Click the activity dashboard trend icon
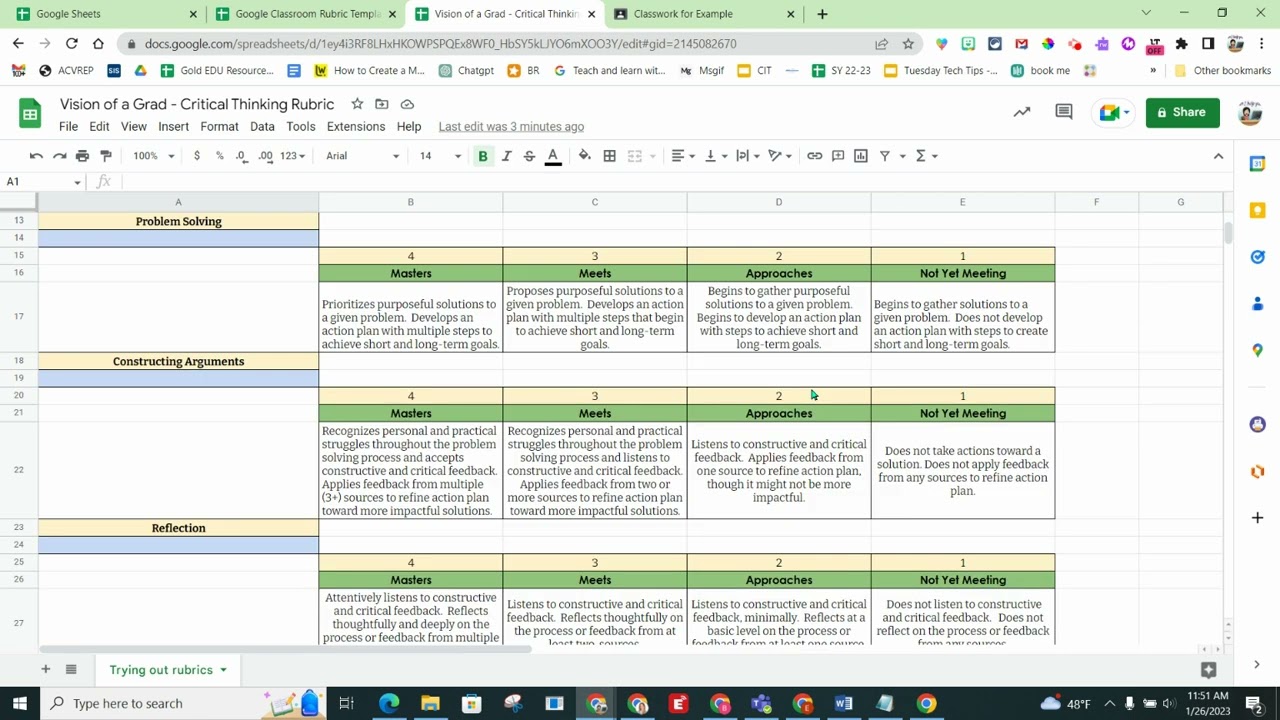 pyautogui.click(x=1022, y=112)
